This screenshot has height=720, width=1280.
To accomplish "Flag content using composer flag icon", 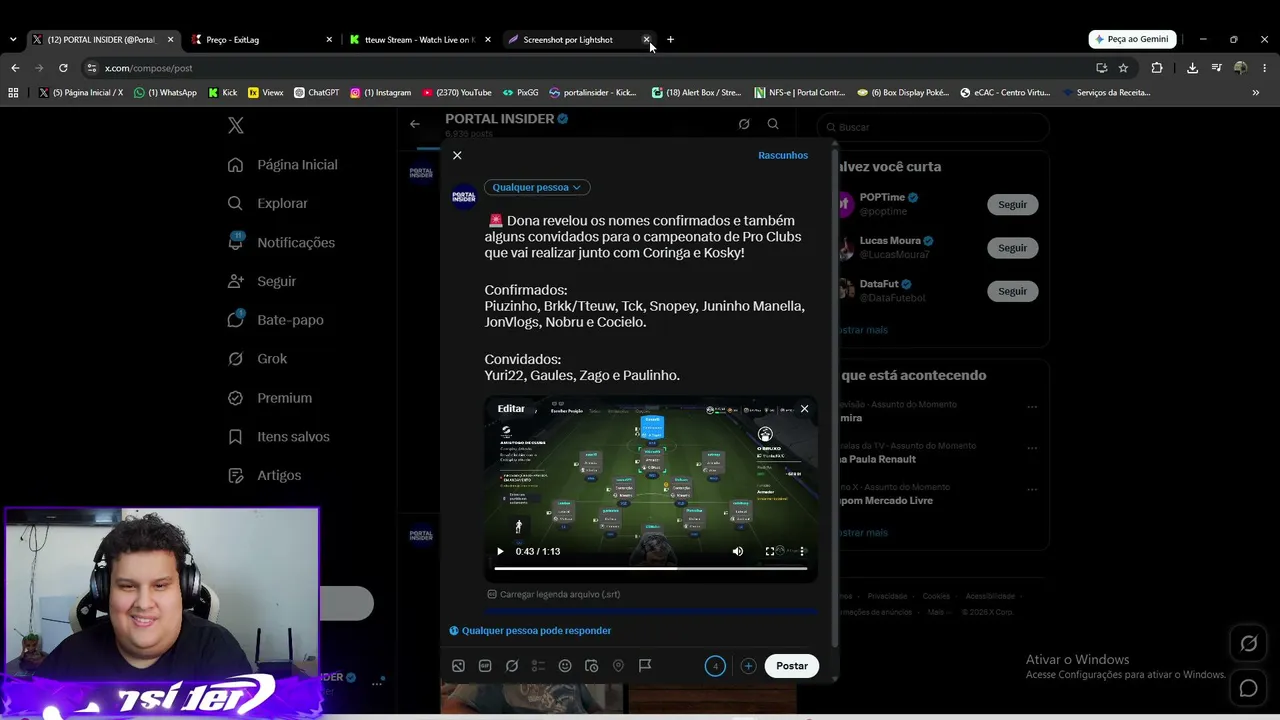I will tap(645, 666).
